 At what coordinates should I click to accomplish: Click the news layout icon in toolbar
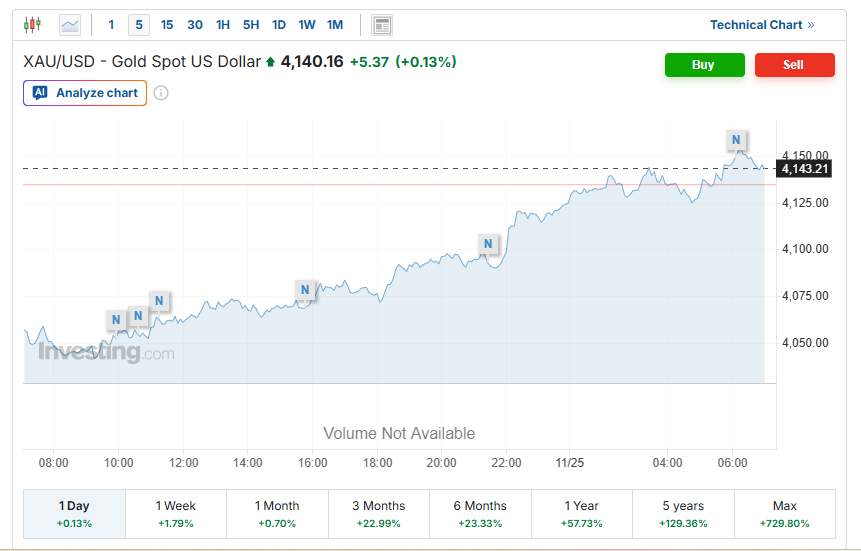[x=381, y=25]
